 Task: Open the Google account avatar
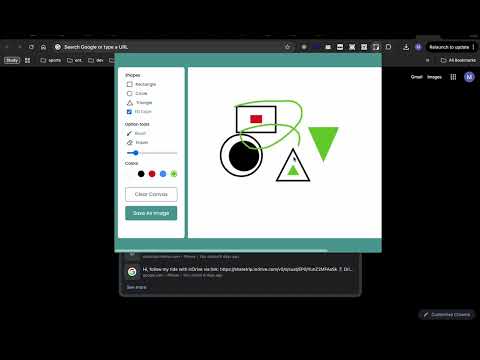pyautogui.click(x=469, y=77)
